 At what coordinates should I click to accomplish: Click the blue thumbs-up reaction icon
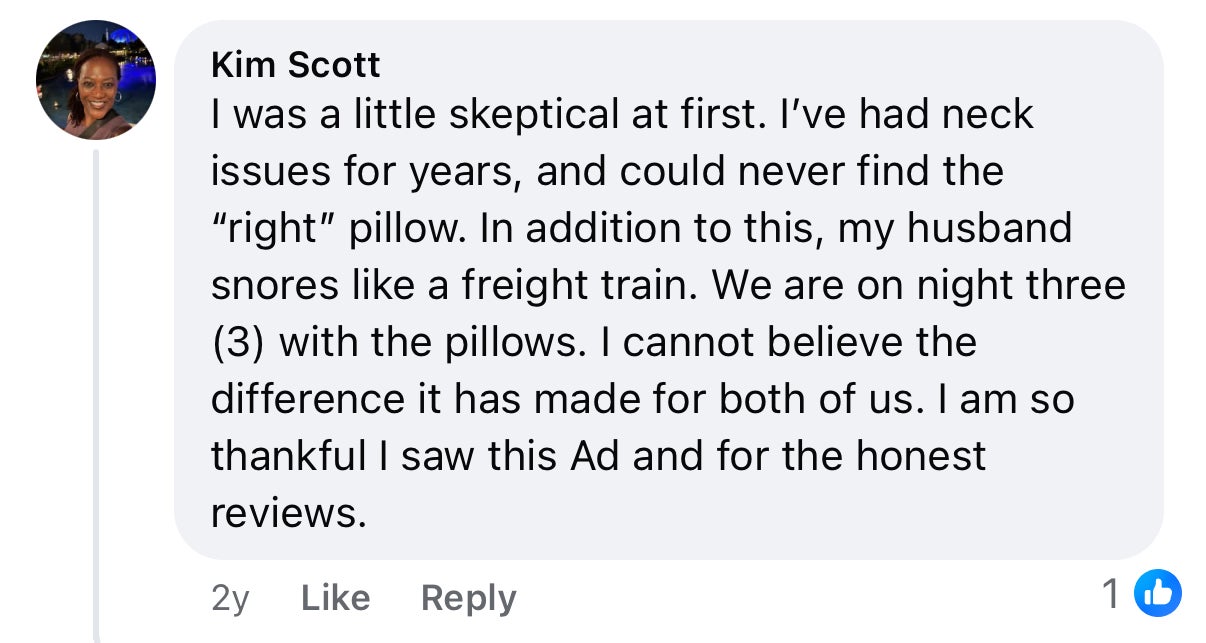click(1157, 595)
